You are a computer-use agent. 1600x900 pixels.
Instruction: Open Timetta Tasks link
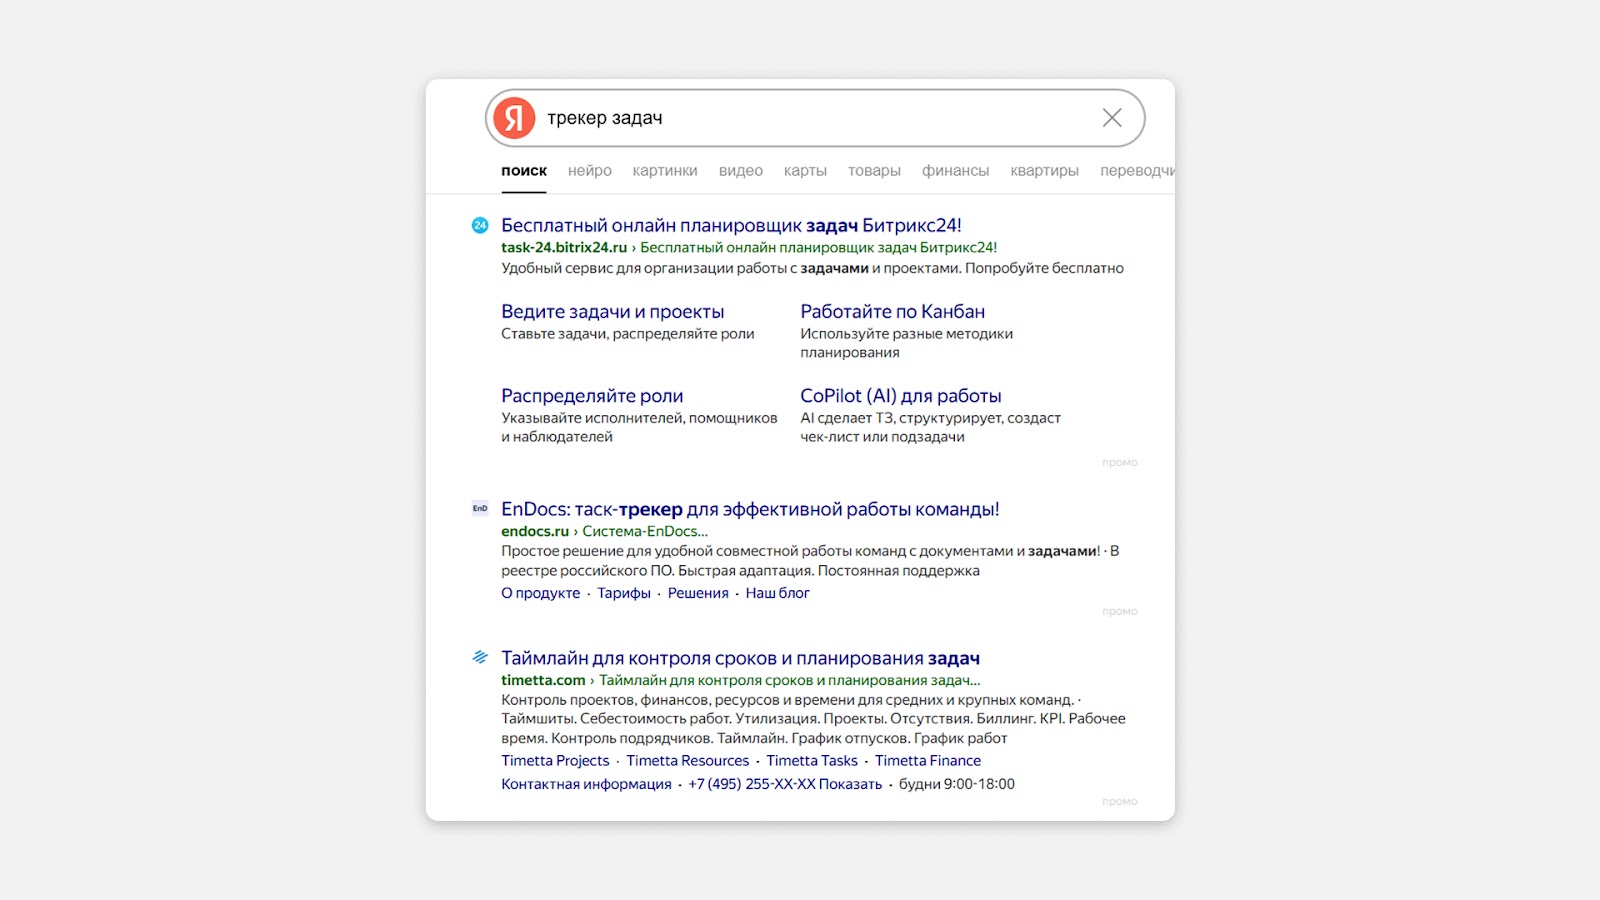click(x=812, y=761)
